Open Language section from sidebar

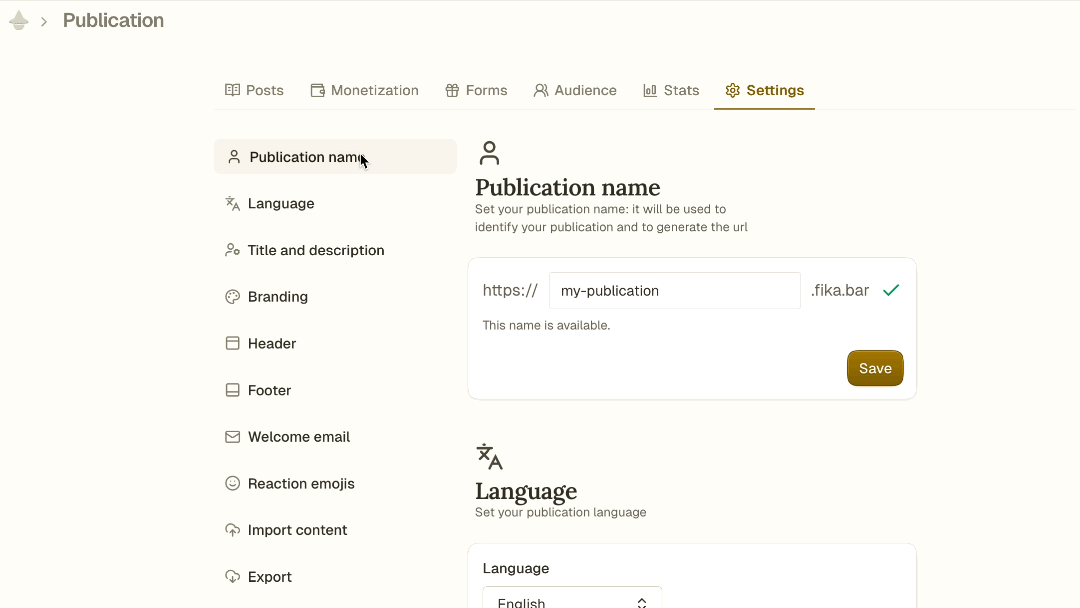280,204
